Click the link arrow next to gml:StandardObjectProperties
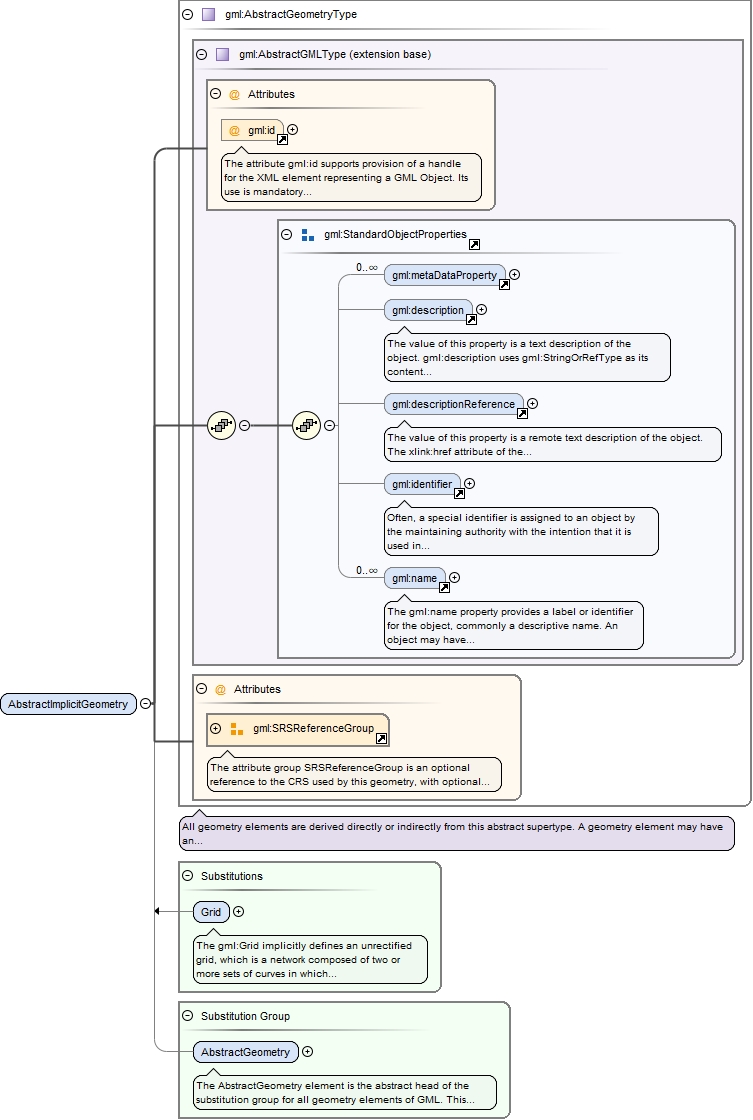The width and height of the screenshot is (753, 1120). click(x=474, y=245)
